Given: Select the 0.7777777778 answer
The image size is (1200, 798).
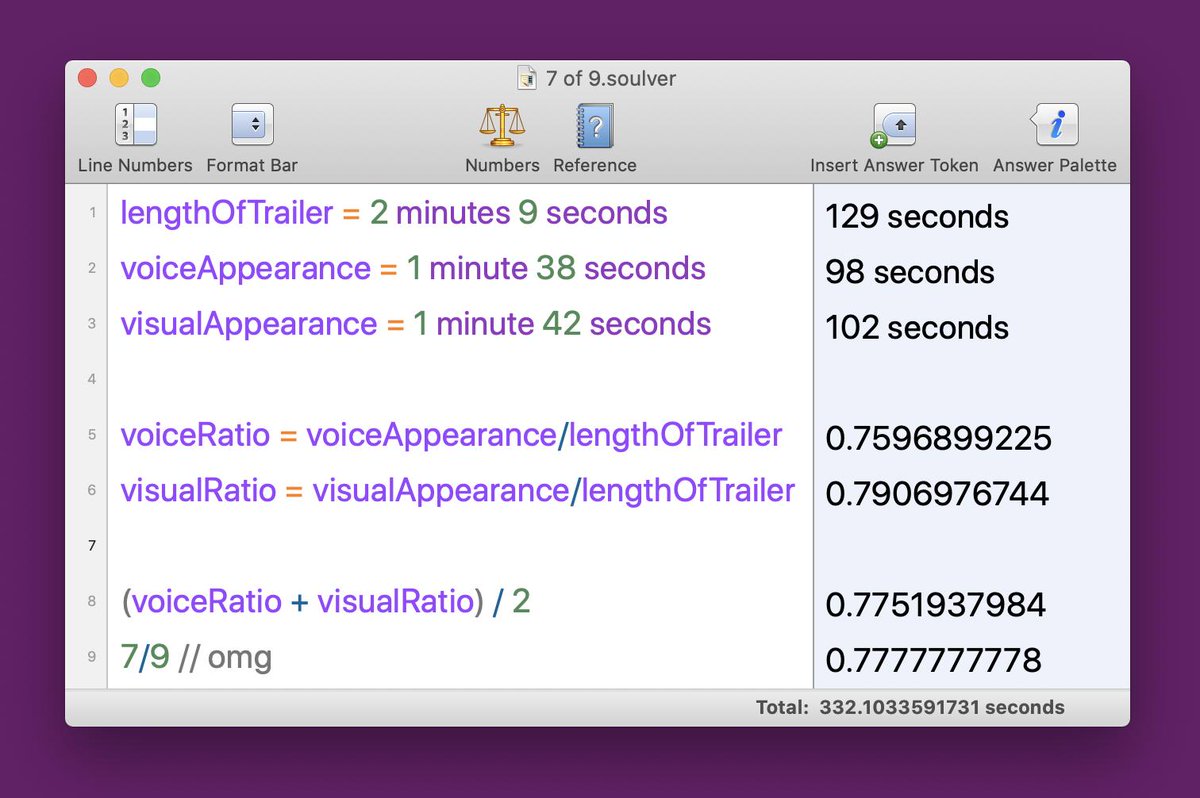Looking at the screenshot, I should 934,660.
